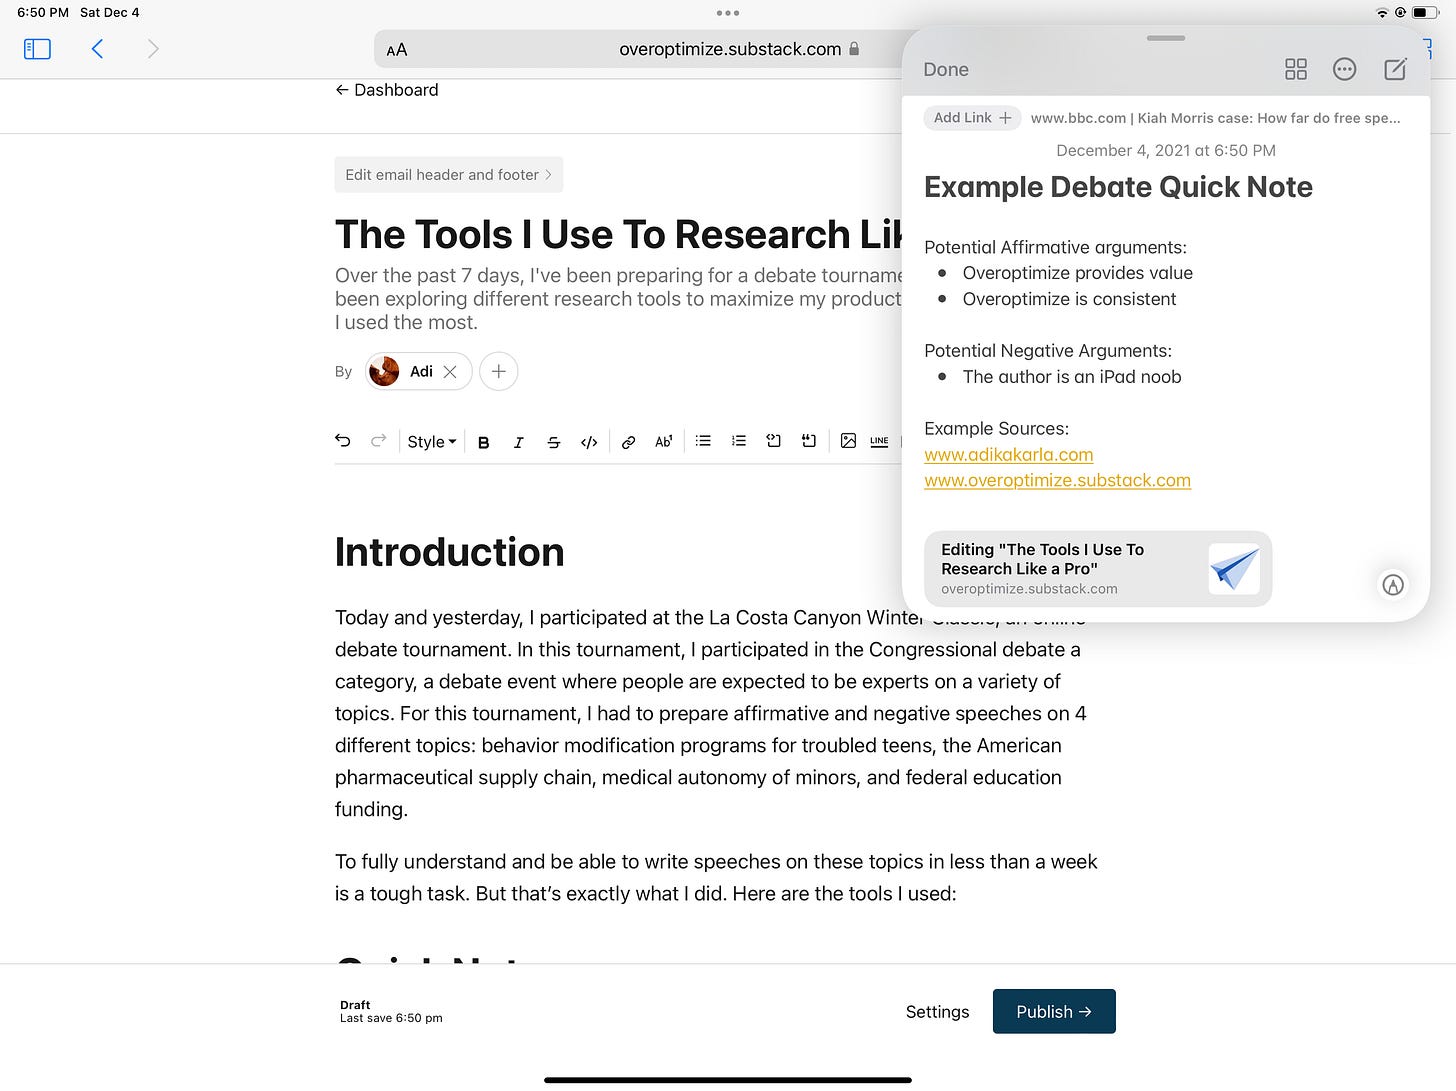The image size is (1456, 1091).
Task: Create a numbered list
Action: (x=738, y=441)
